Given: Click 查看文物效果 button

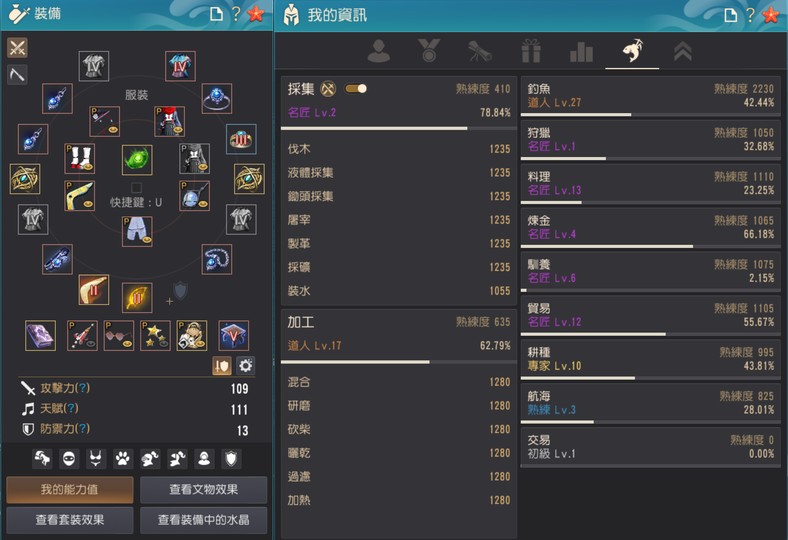Looking at the screenshot, I should click(204, 490).
